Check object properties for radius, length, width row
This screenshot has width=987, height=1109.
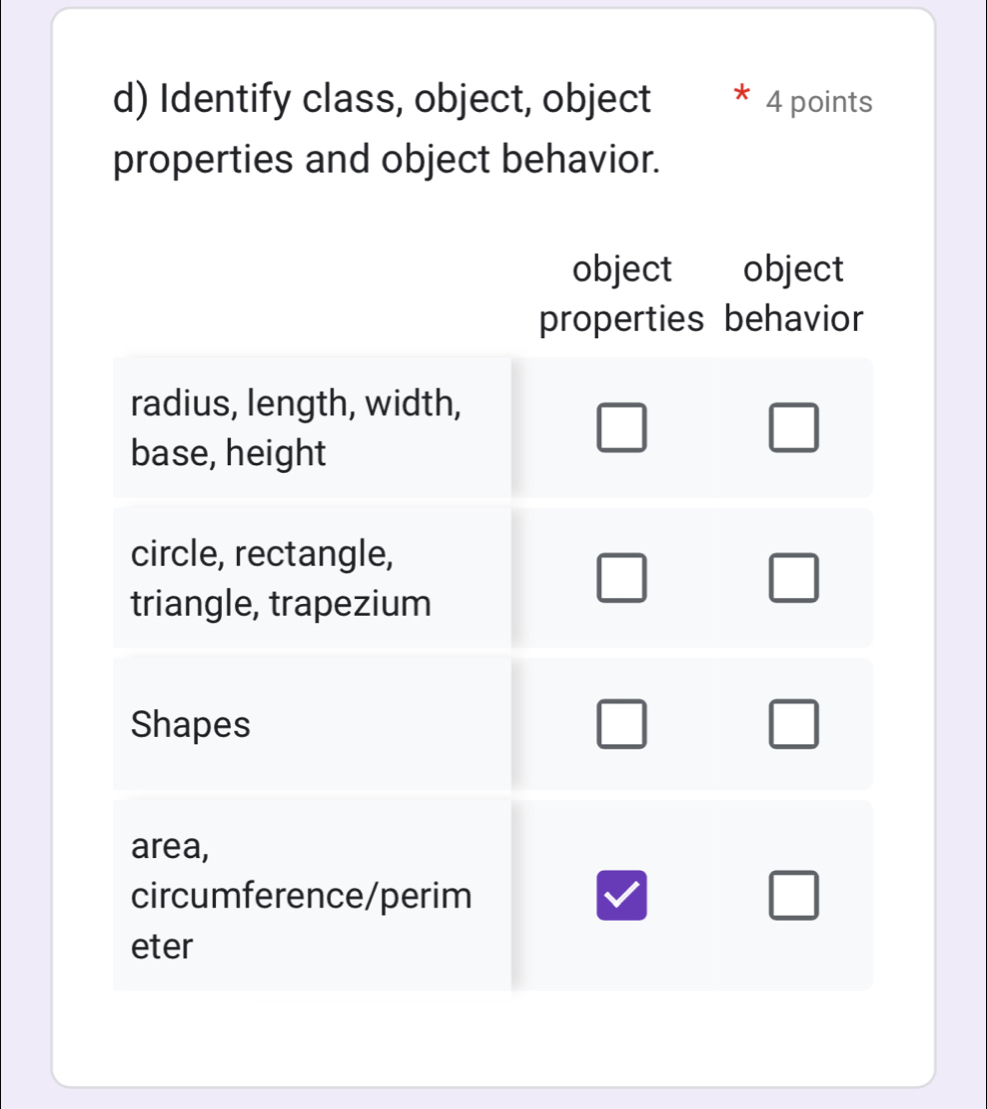coord(621,428)
